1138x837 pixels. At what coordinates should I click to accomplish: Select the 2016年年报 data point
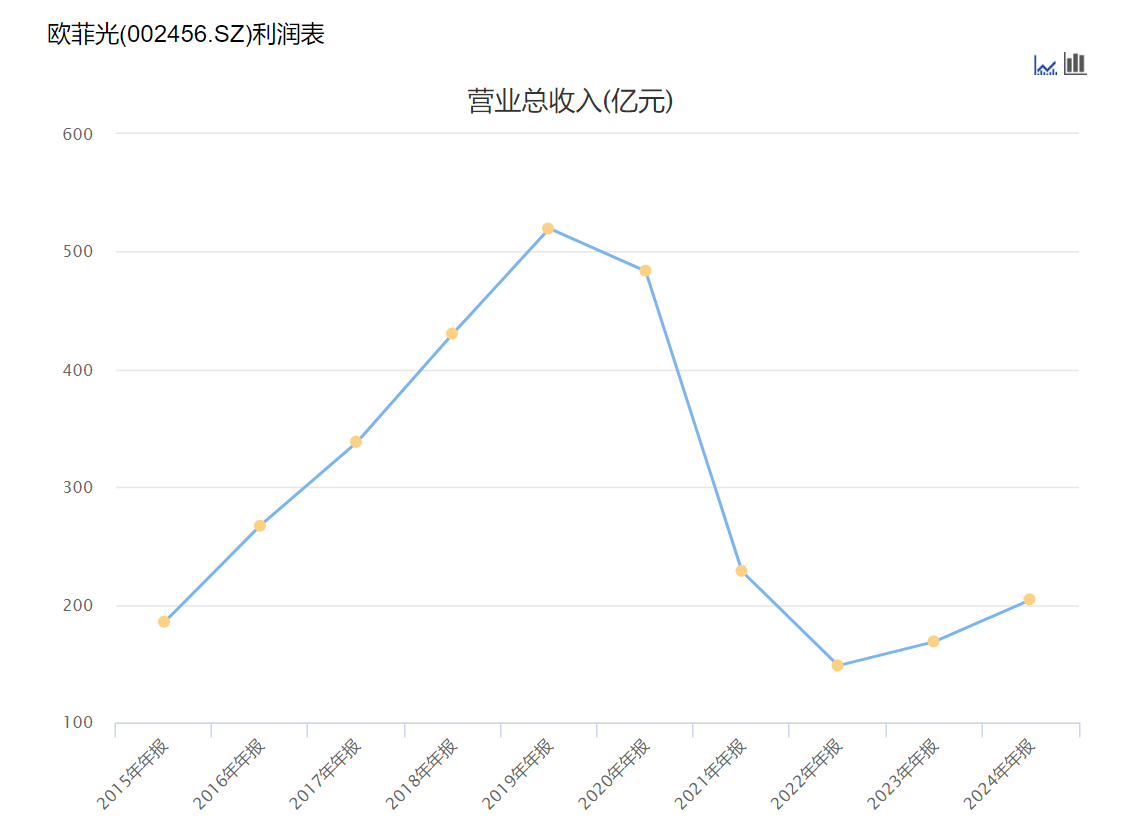click(260, 526)
